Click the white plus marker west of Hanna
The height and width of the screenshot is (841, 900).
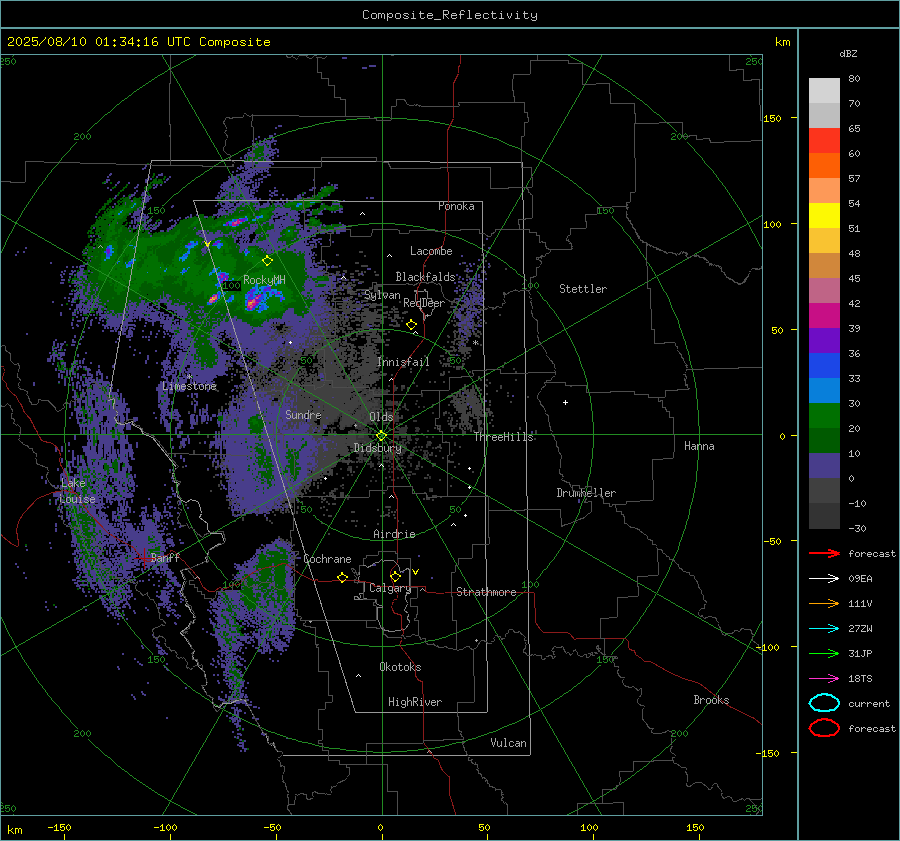565,402
